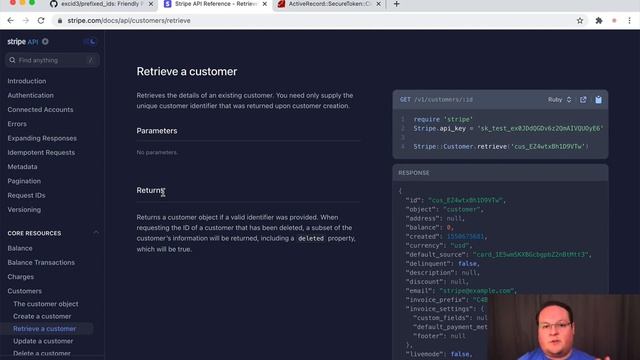
Task: Open The customer object page
Action: [x=45, y=304]
